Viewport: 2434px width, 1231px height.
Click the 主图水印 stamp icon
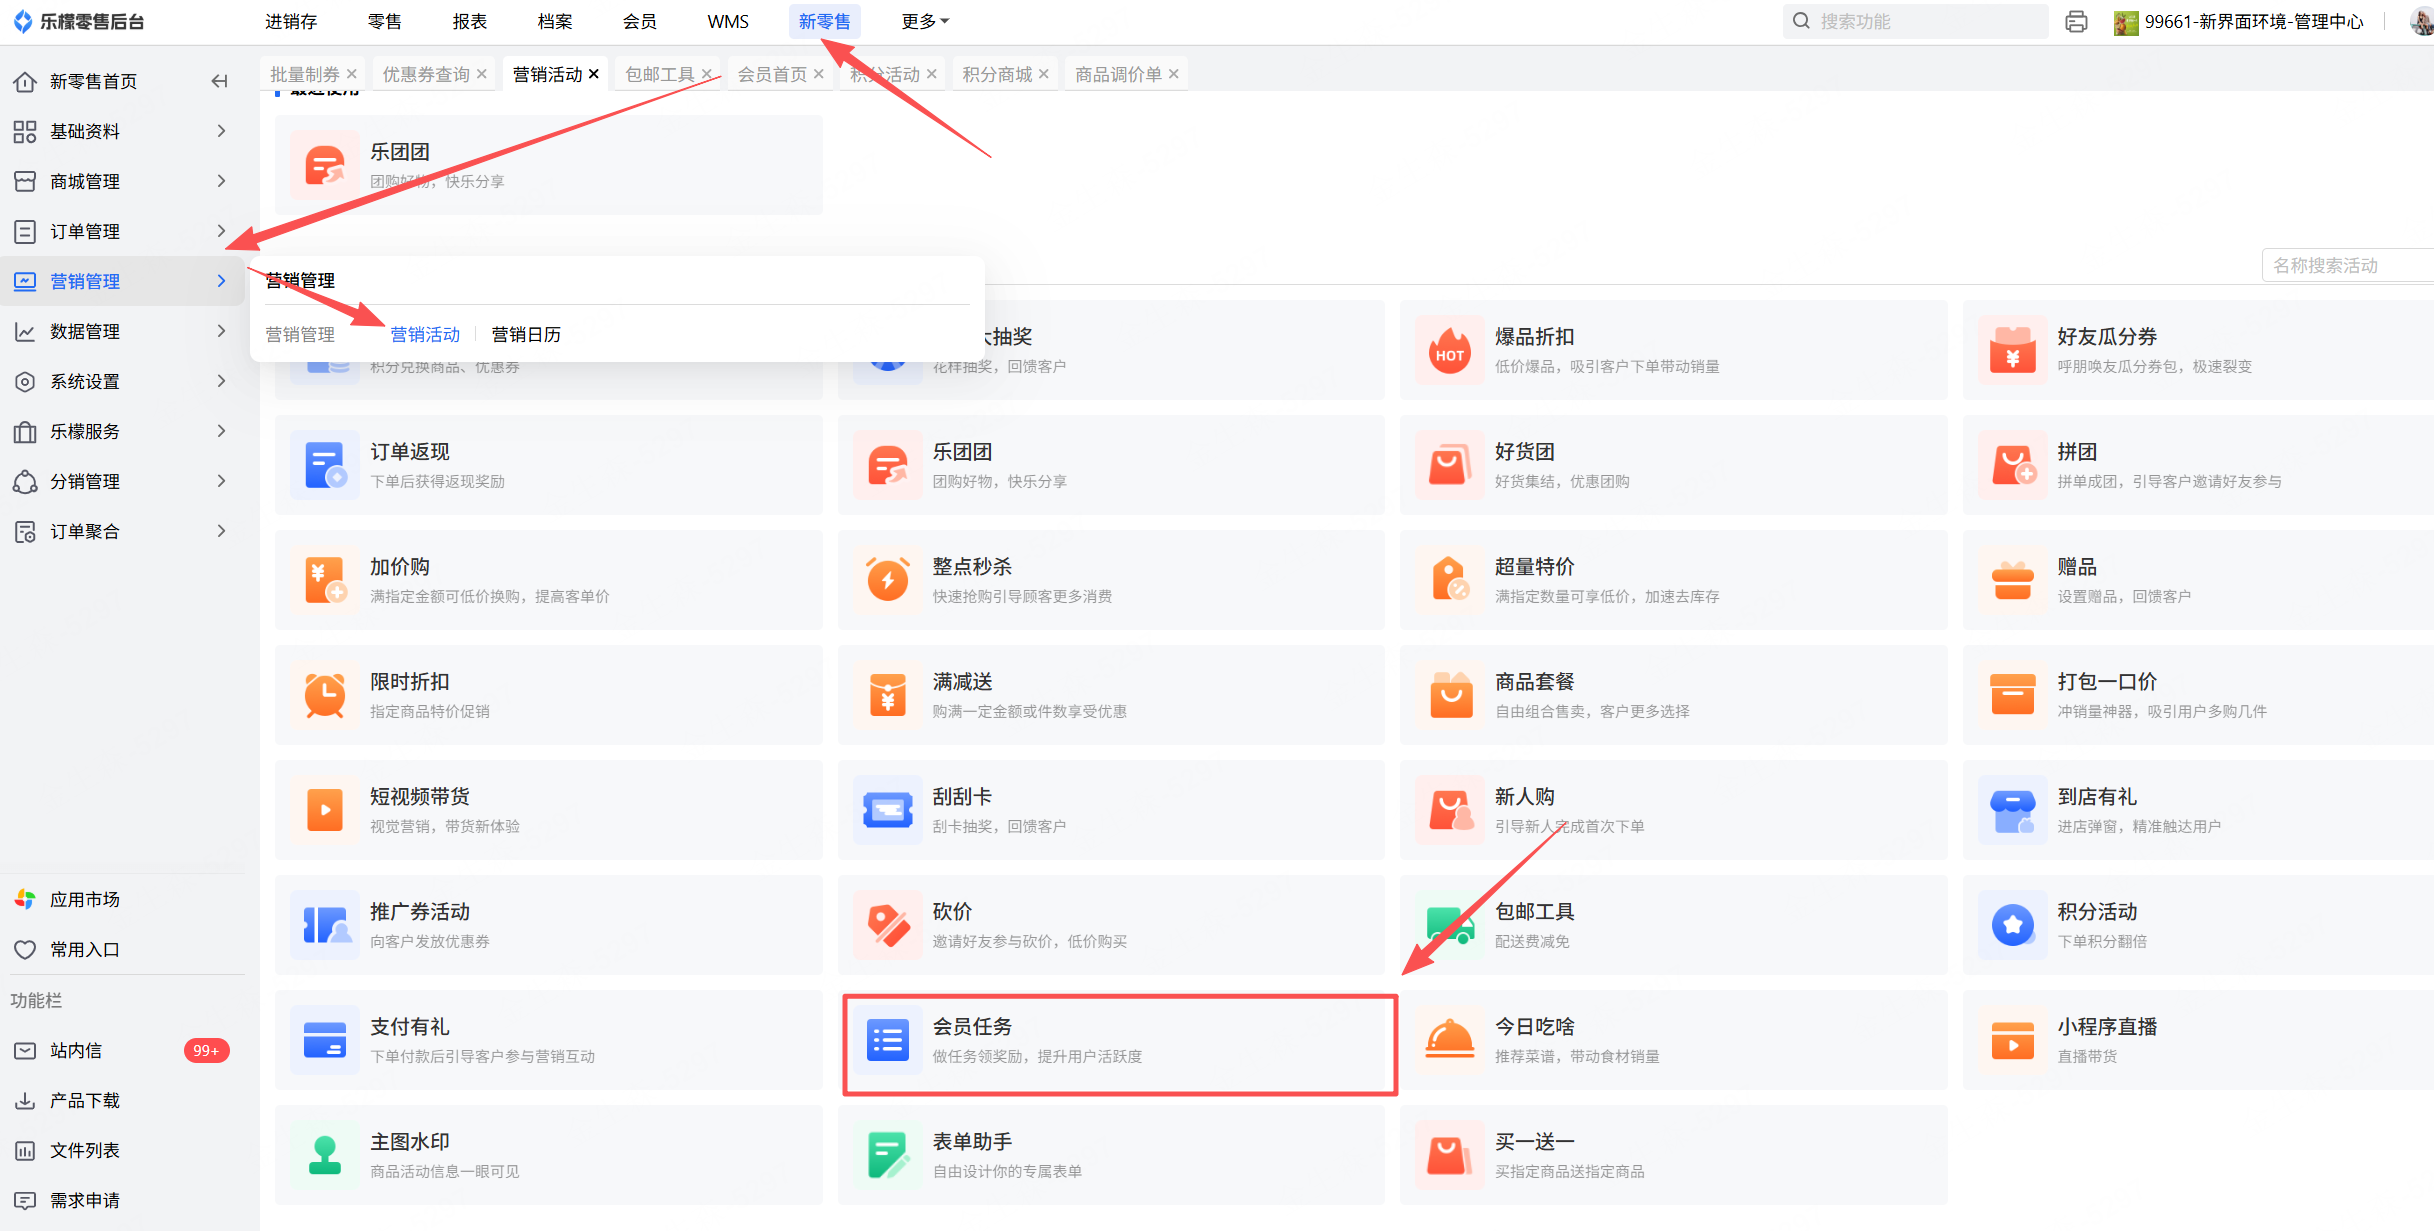(325, 1155)
